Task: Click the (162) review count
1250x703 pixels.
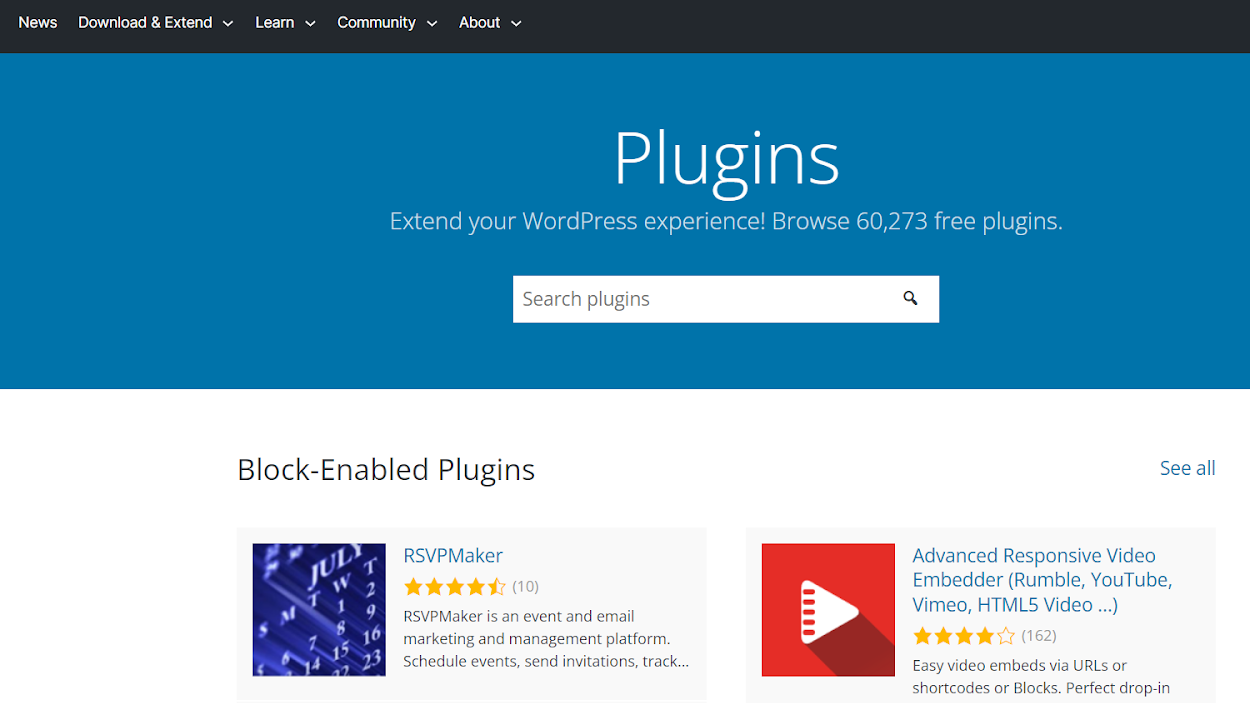Action: [1039, 636]
